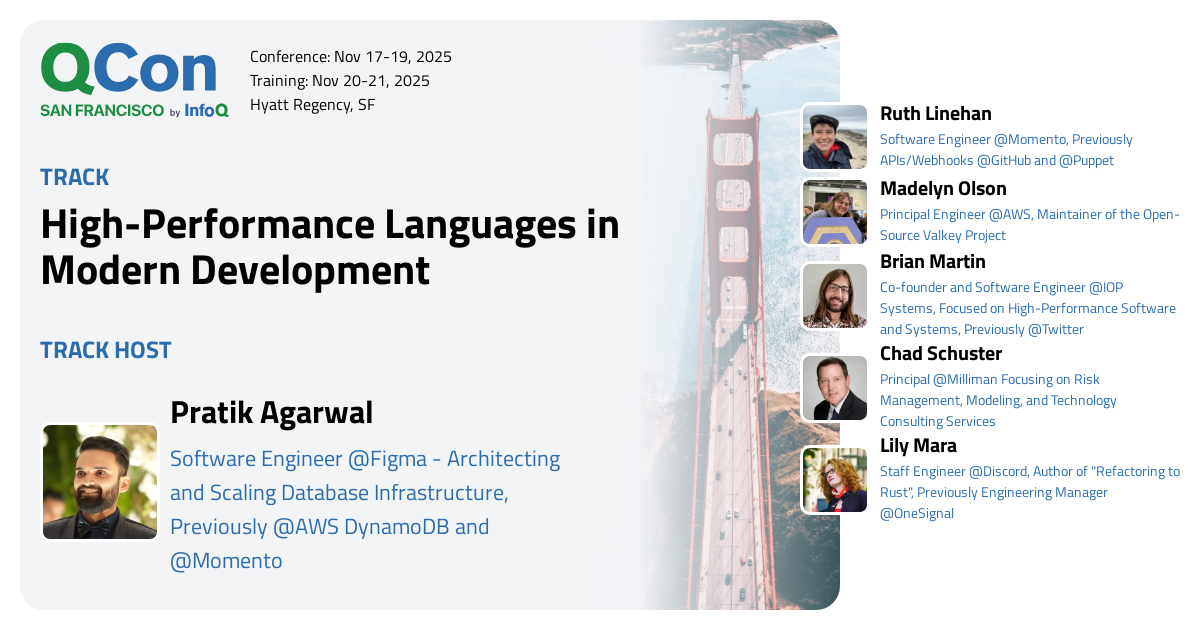Open the Pratik Agarwal track host link
Image resolution: width=1200 pixels, height=628 pixels.
point(272,412)
